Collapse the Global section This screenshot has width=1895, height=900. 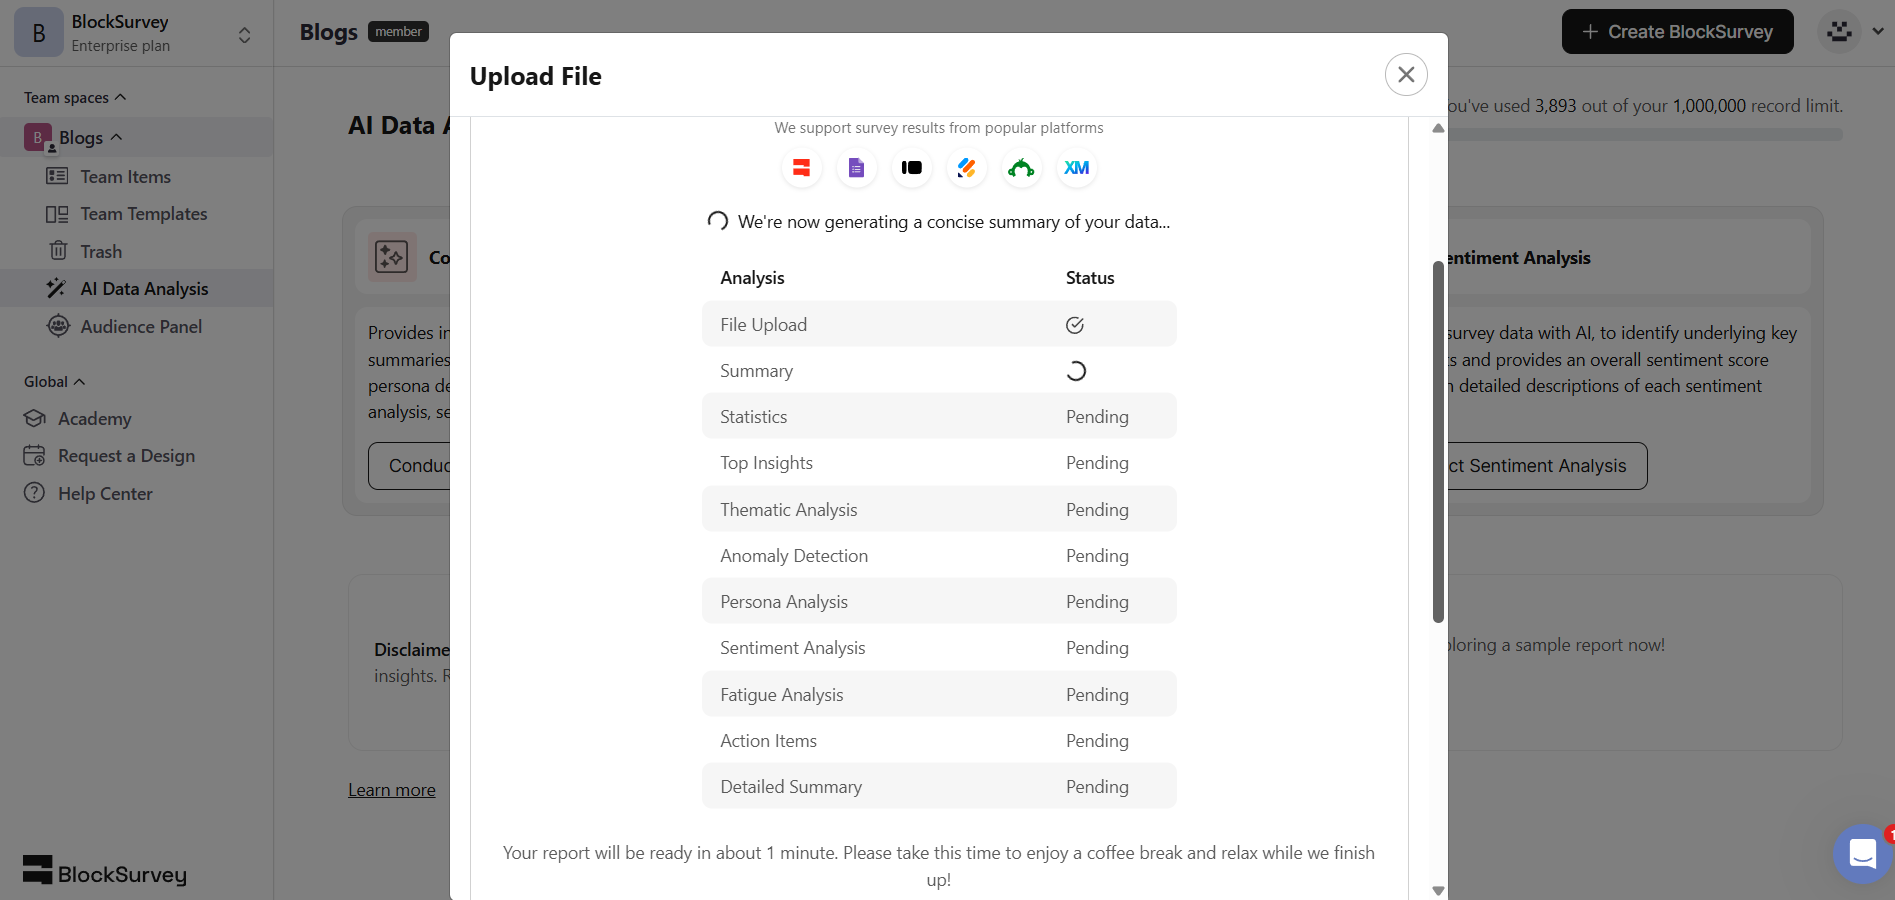(x=80, y=381)
